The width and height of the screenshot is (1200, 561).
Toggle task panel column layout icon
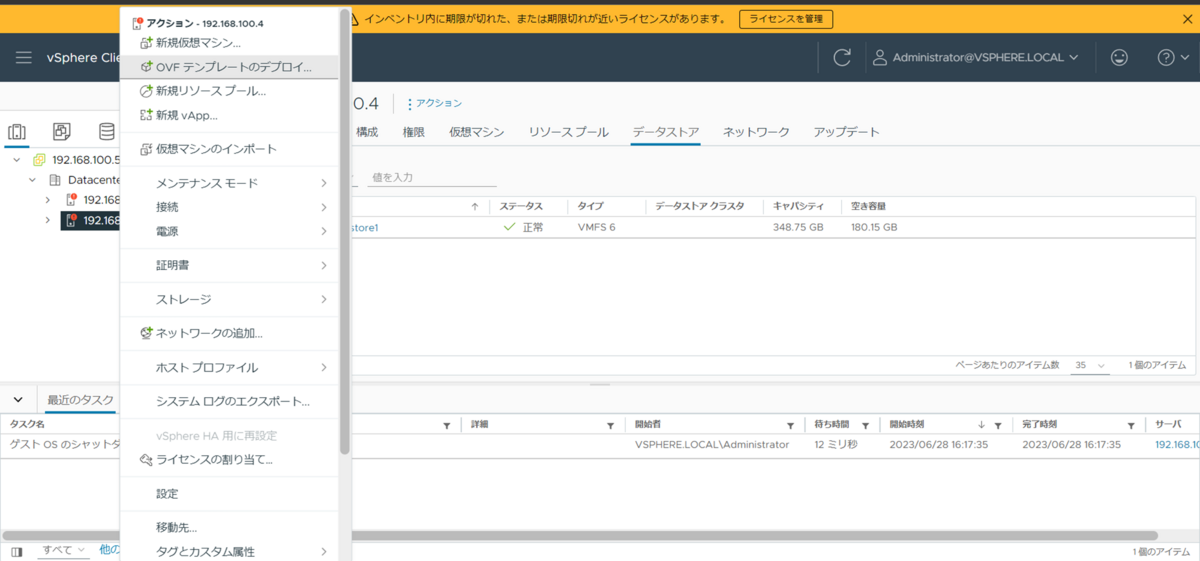[x=16, y=551]
